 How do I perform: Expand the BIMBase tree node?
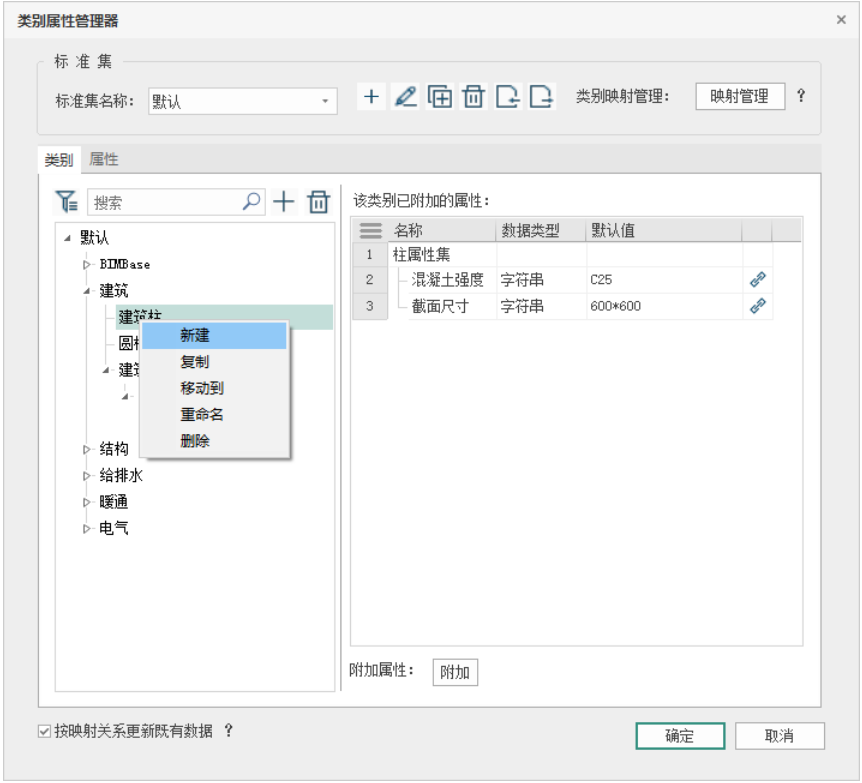[x=87, y=265]
